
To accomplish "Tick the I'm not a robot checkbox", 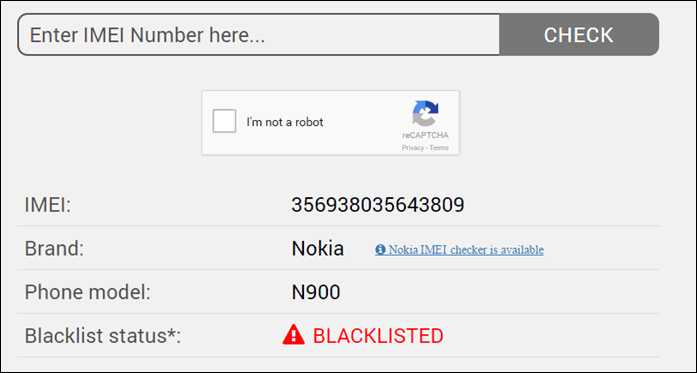I will 224,121.
